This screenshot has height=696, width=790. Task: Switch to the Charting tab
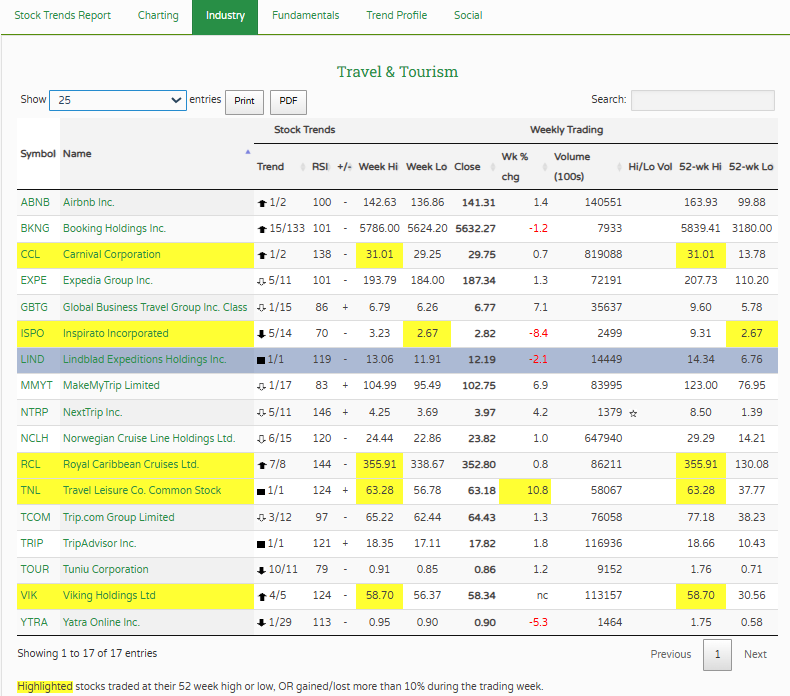click(158, 16)
